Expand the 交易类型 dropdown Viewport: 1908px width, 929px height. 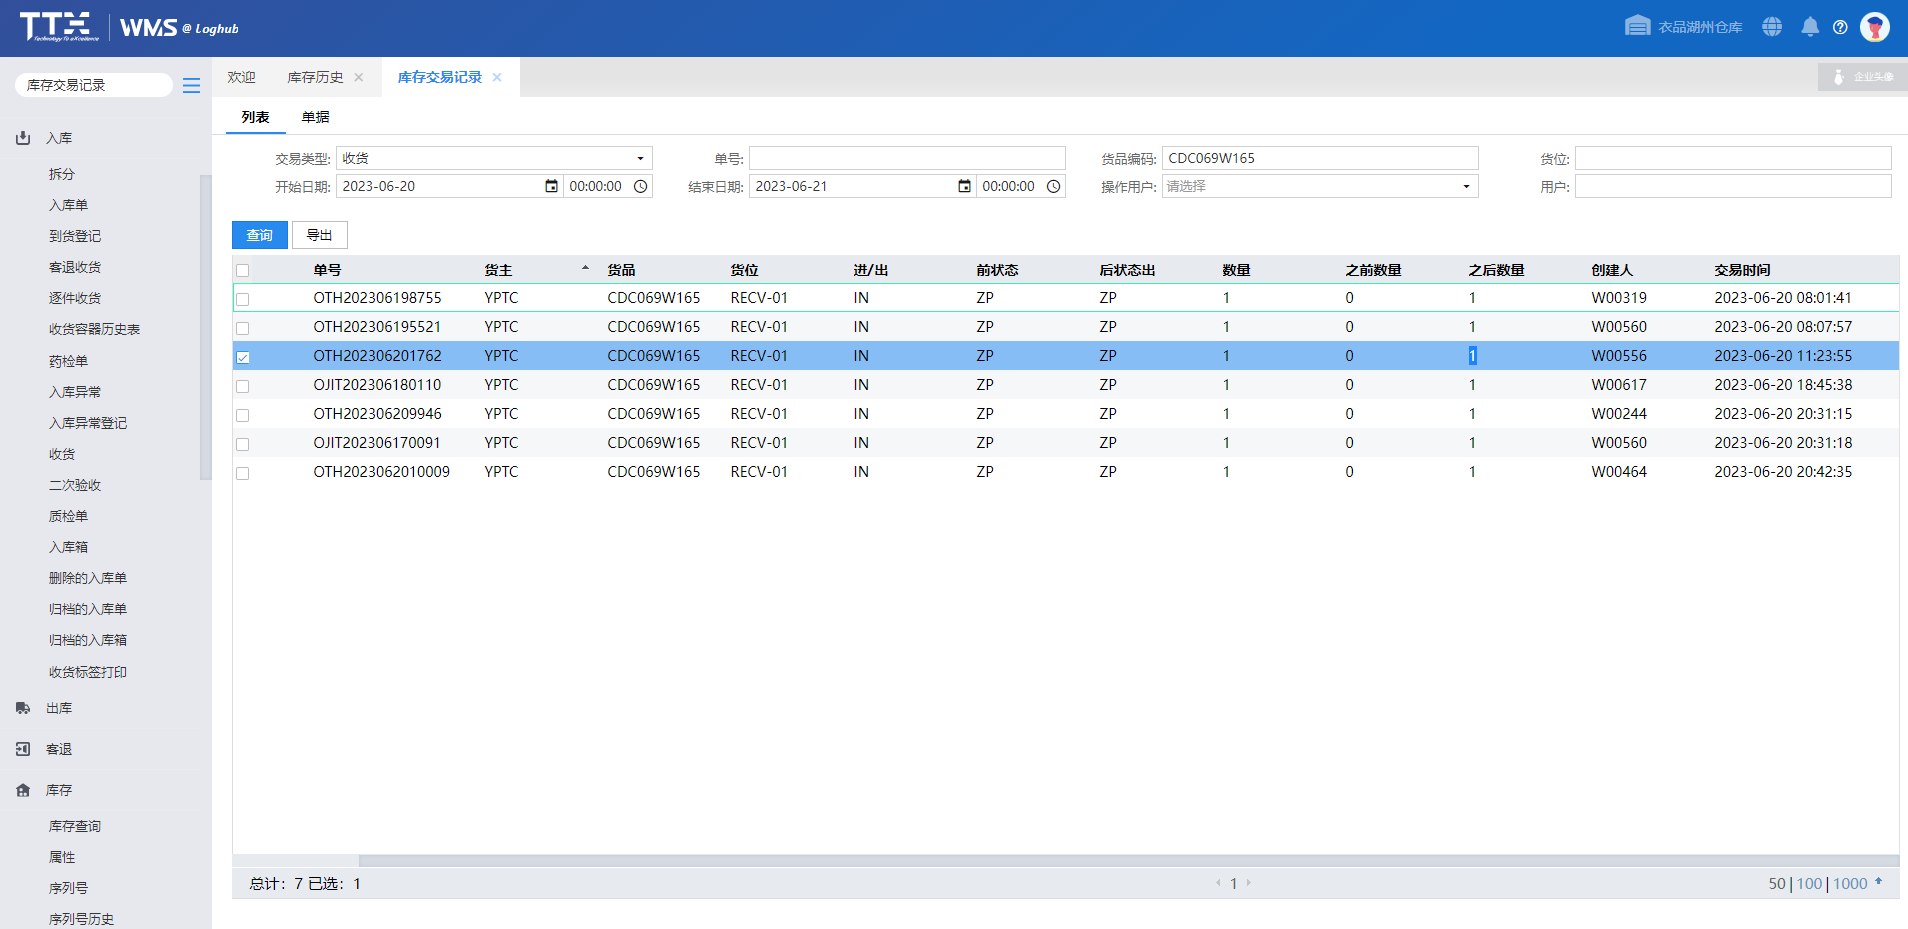click(640, 158)
